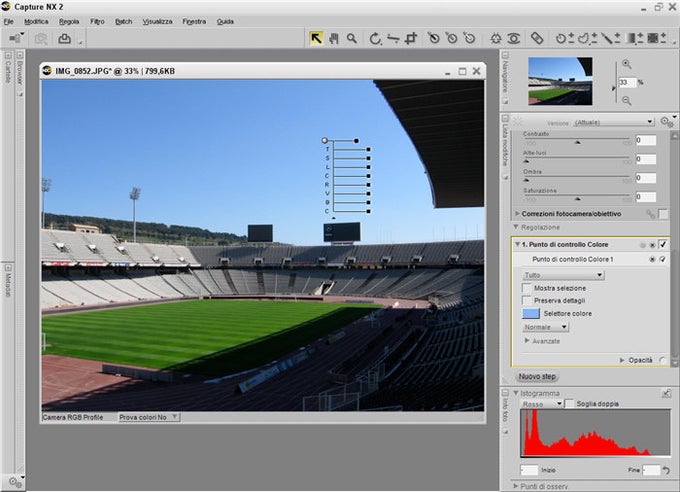Open the layout switcher icon in the left toolbar
This screenshot has width=680, height=492.
click(x=16, y=38)
